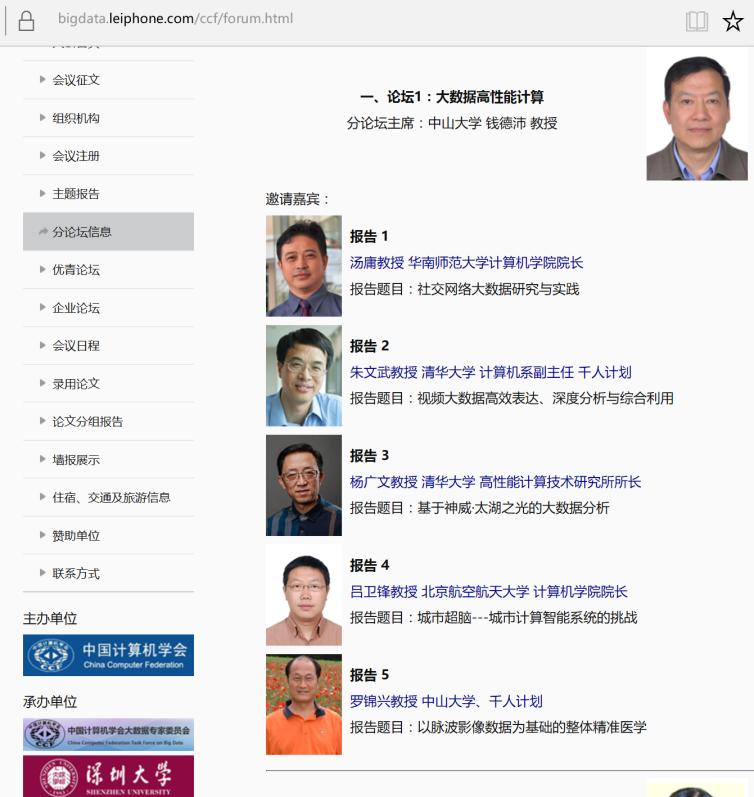Click the 主办单位 section label
The image size is (754, 797).
coord(50,619)
